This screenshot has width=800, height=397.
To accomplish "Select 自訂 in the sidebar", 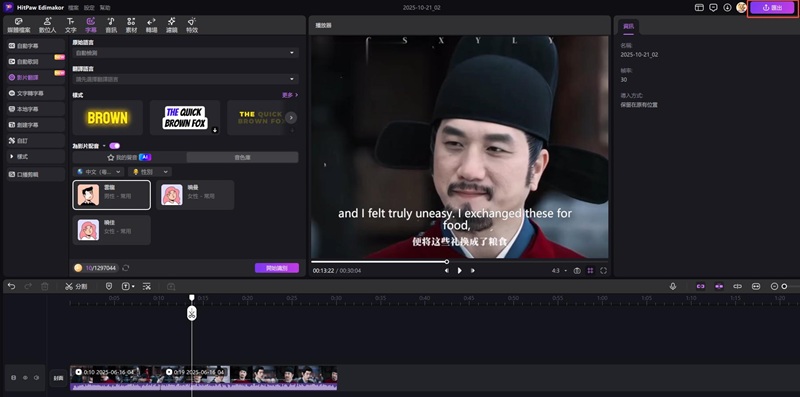I will click(36, 141).
